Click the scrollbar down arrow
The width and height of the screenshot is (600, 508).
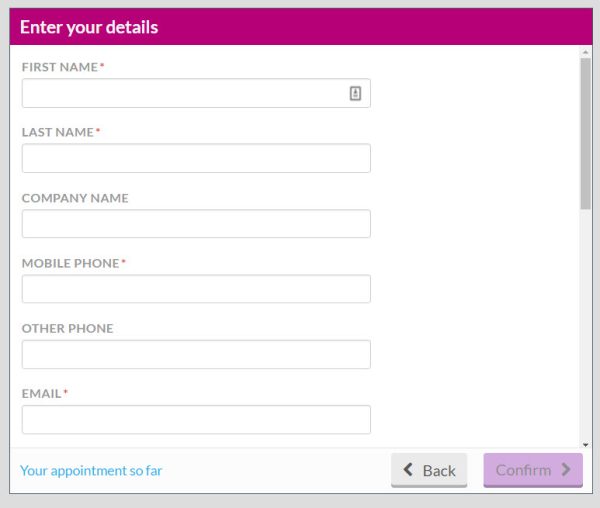click(x=585, y=443)
